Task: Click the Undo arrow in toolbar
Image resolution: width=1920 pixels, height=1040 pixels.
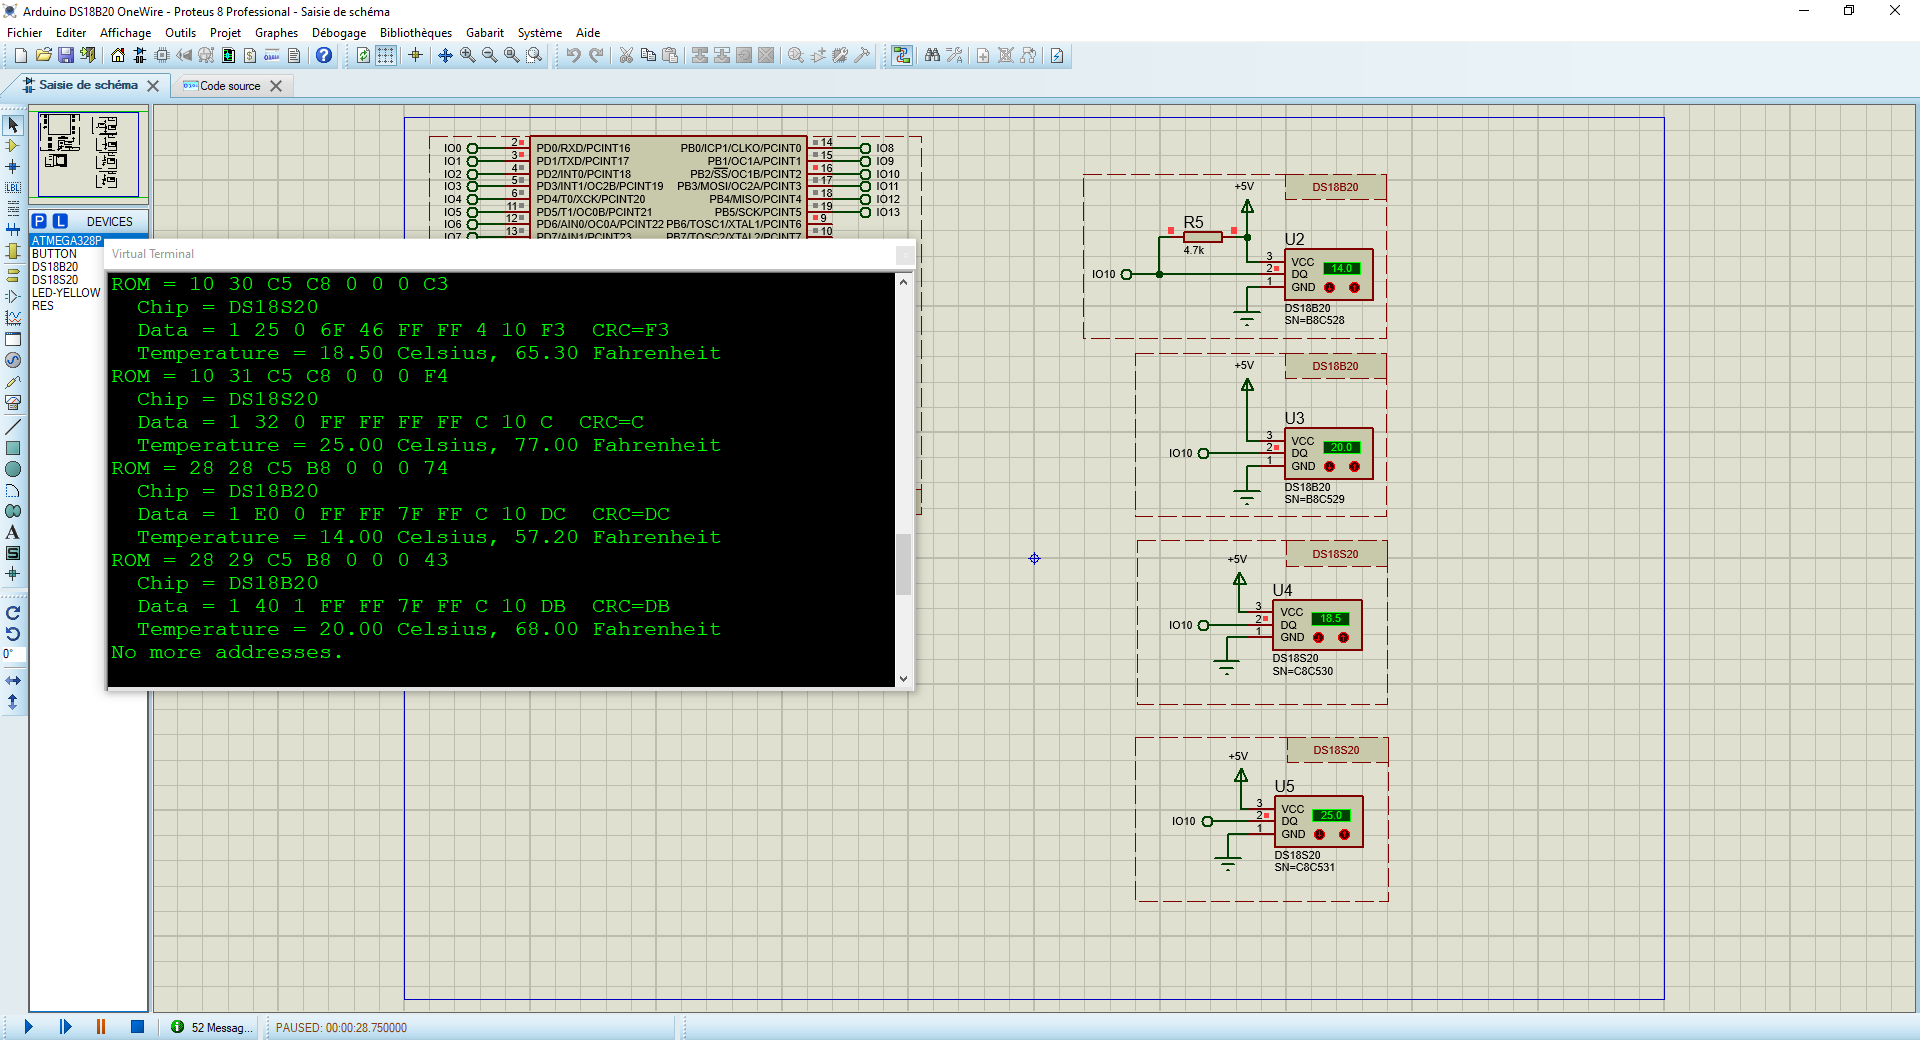Action: 573,56
